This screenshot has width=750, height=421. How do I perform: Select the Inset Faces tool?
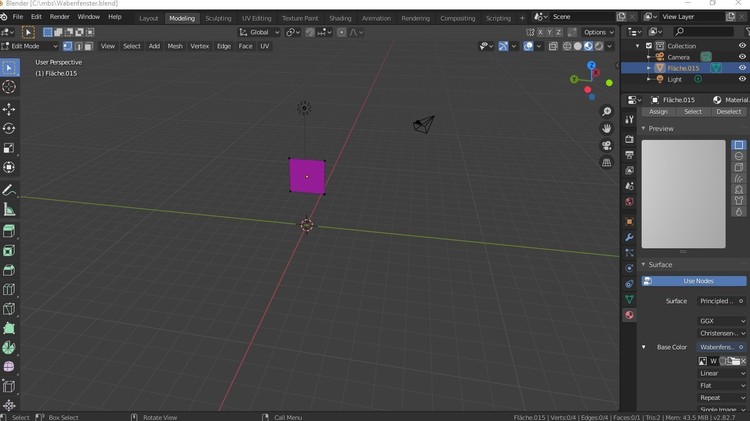click(9, 251)
